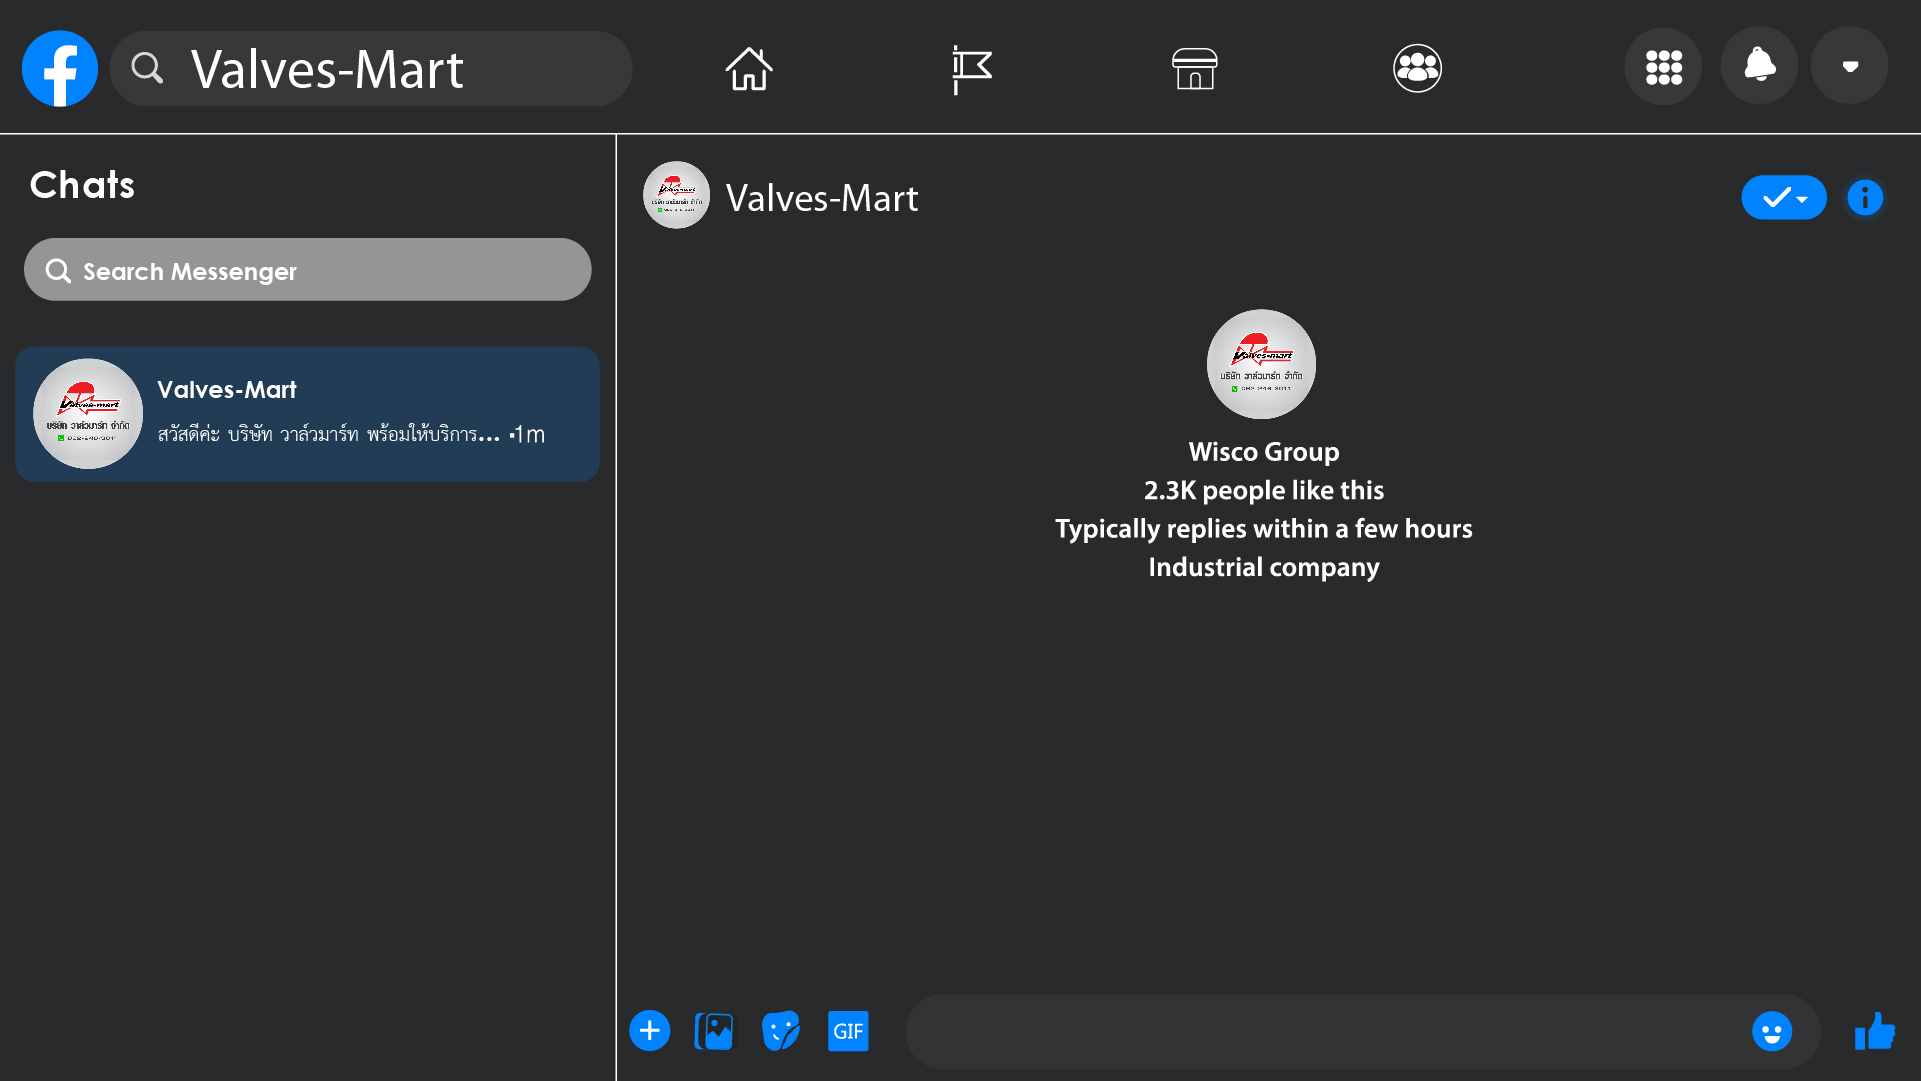1921x1081 pixels.
Task: Click the Valves-Mart search field
Action: tap(371, 68)
